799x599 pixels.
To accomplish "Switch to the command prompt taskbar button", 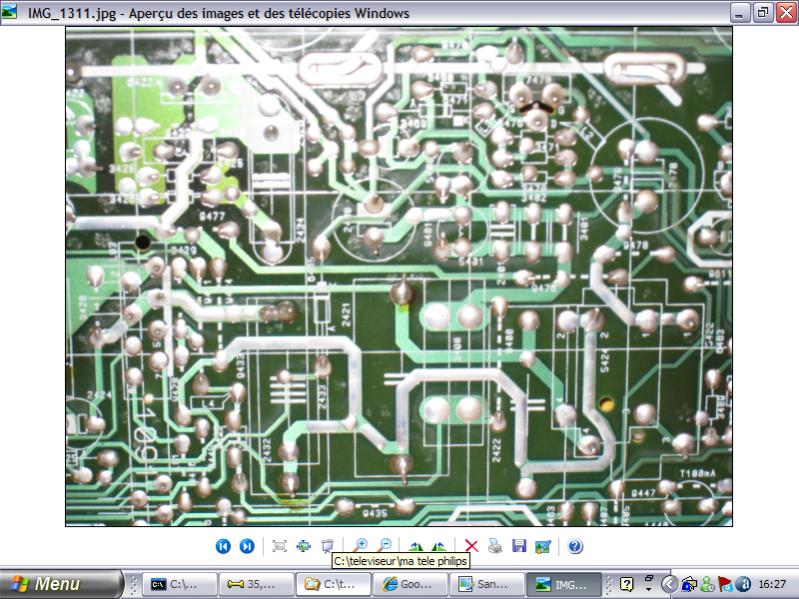I will [x=179, y=584].
